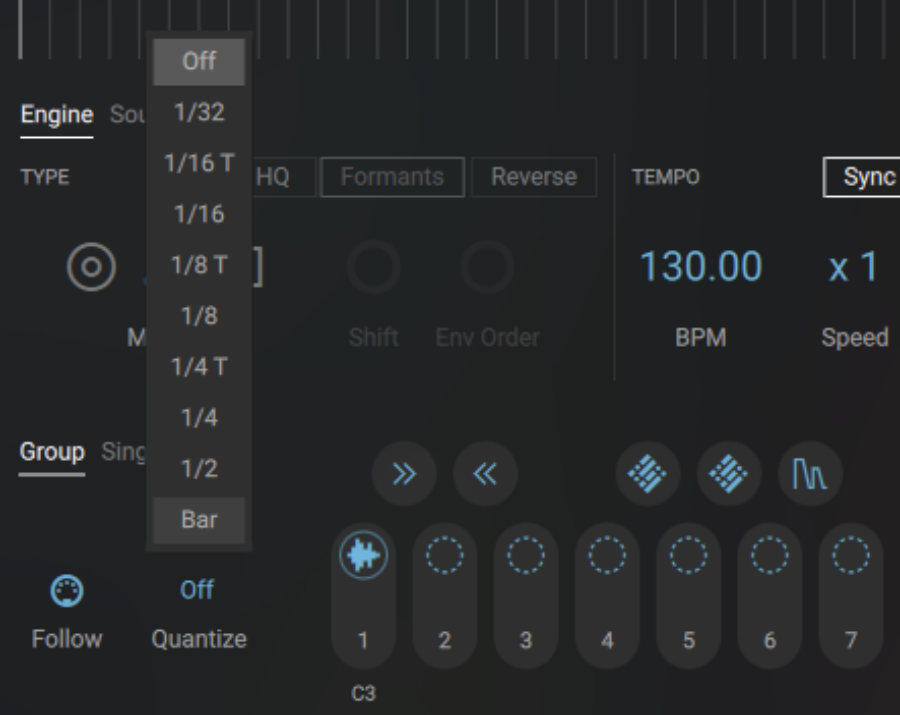Select 1/8 from the Quantize dropdown

(198, 317)
